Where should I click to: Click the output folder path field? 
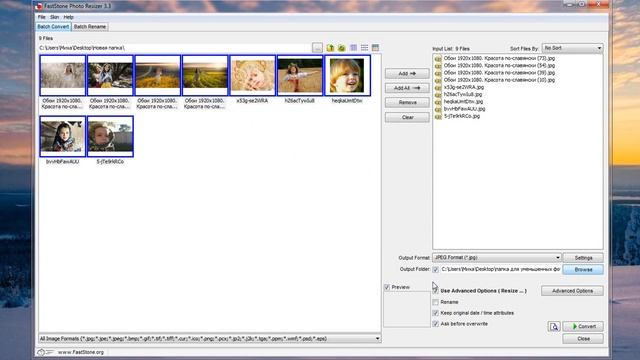(x=500, y=269)
